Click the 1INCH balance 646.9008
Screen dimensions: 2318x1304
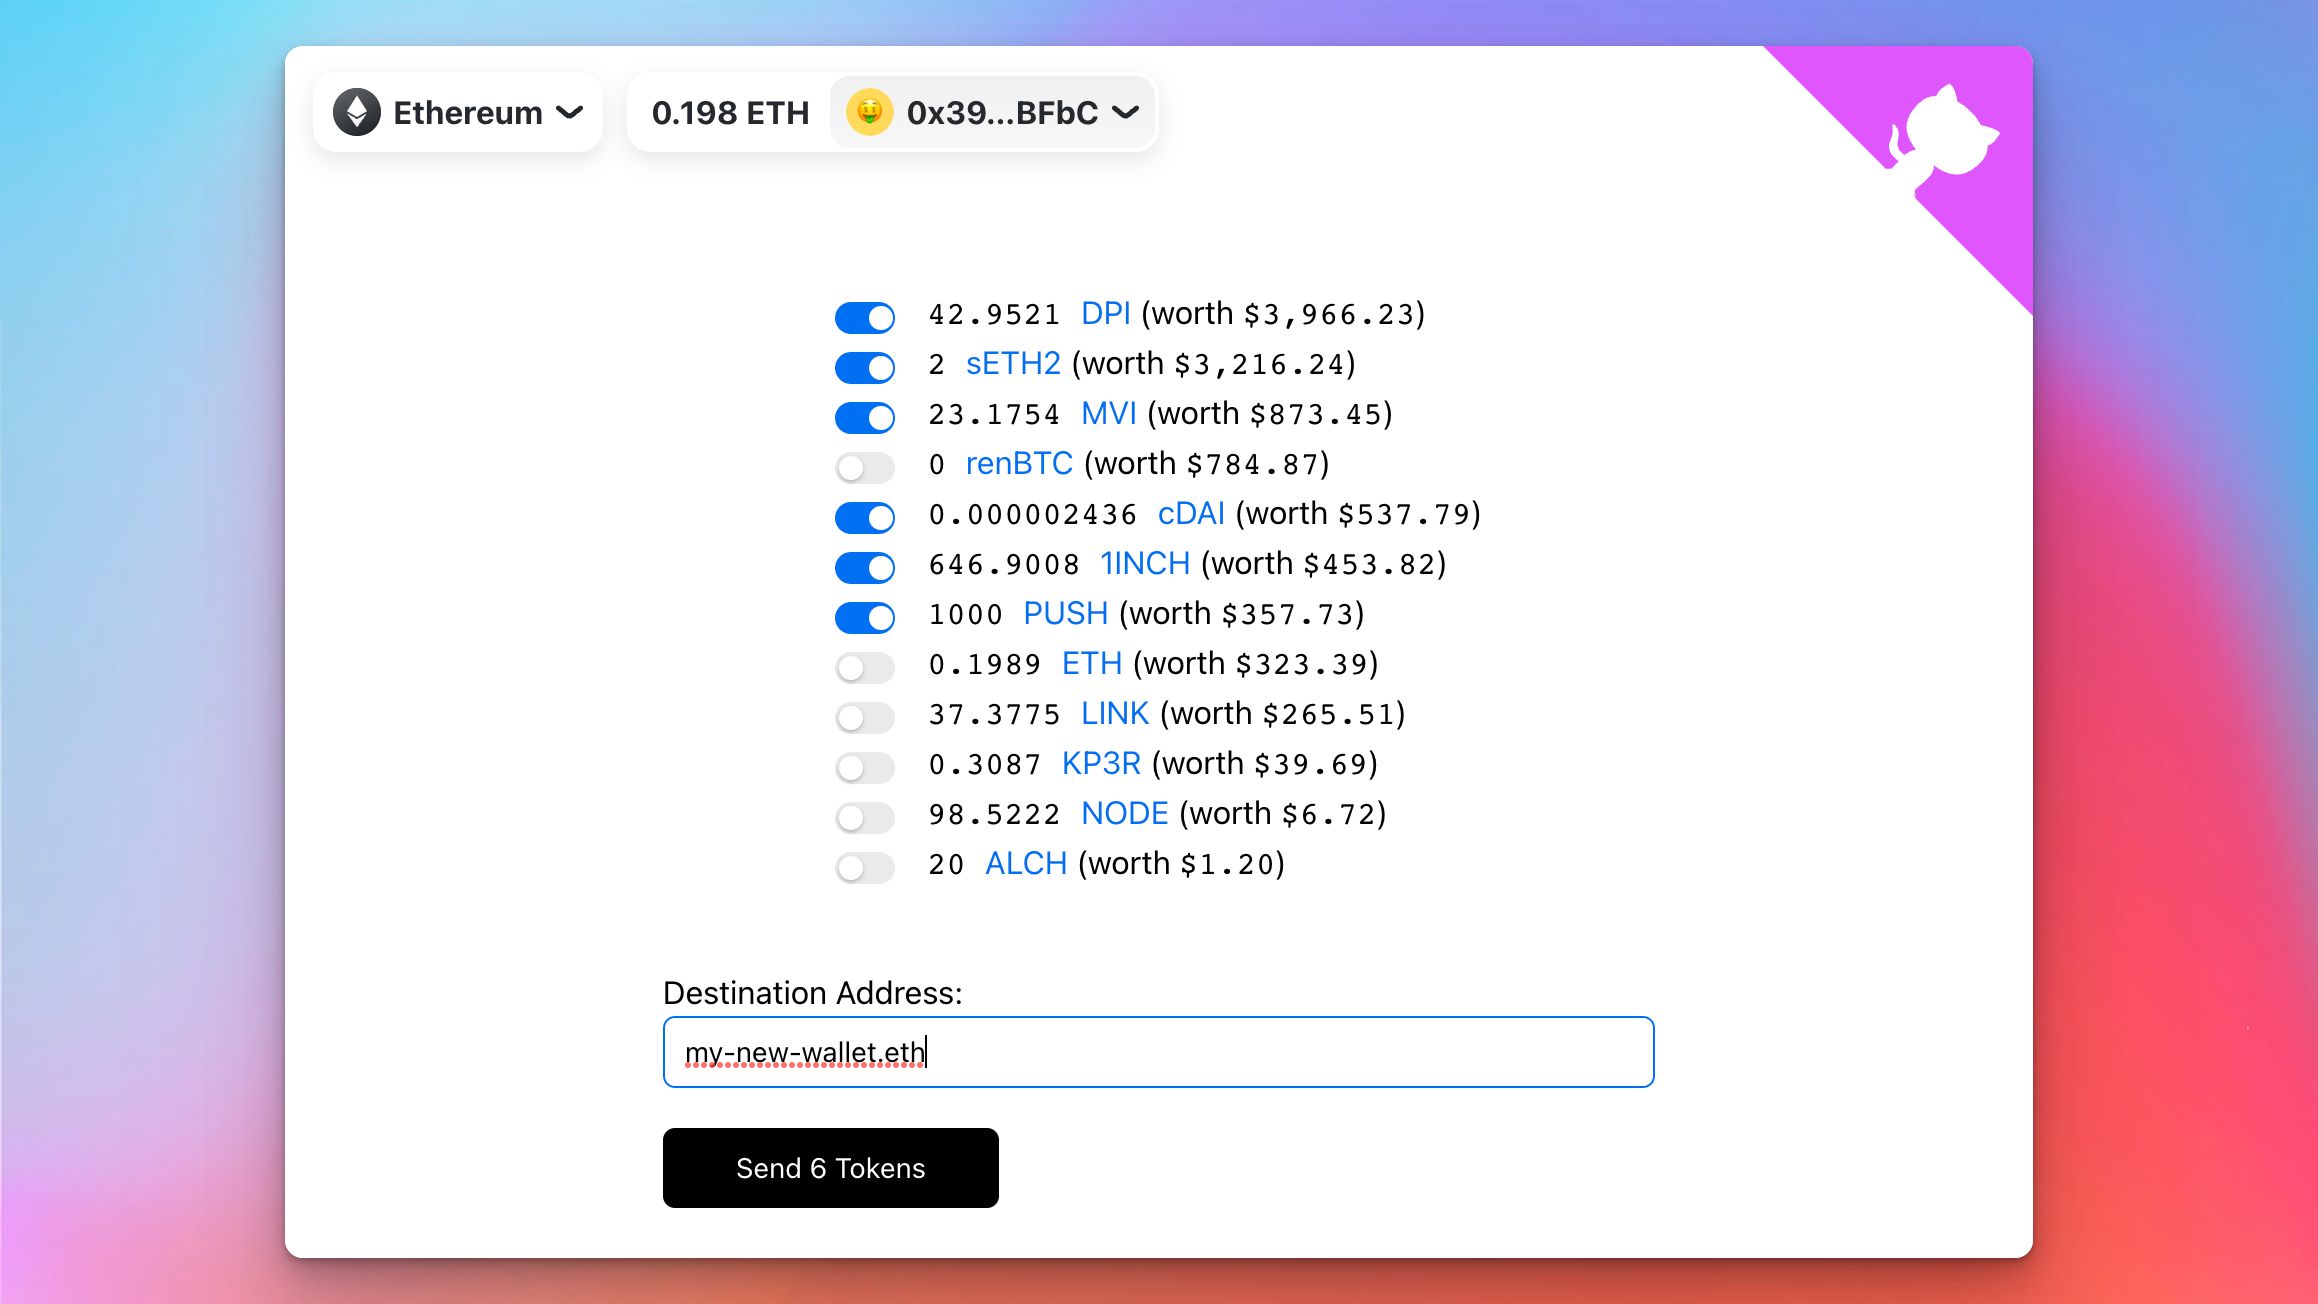coord(1003,565)
